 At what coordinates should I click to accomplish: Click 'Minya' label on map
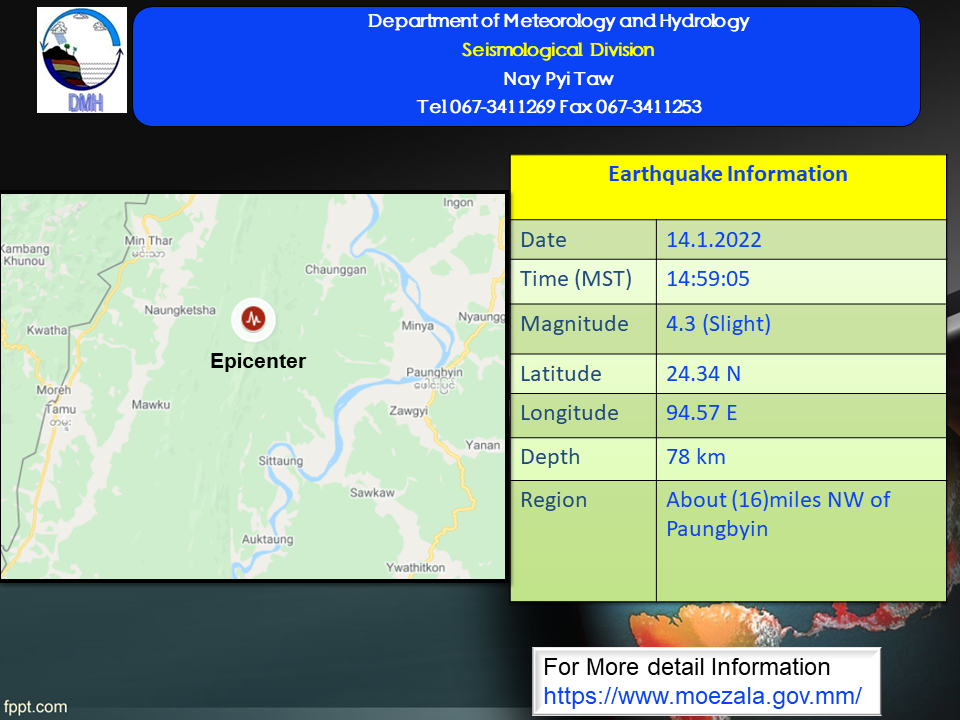click(418, 326)
